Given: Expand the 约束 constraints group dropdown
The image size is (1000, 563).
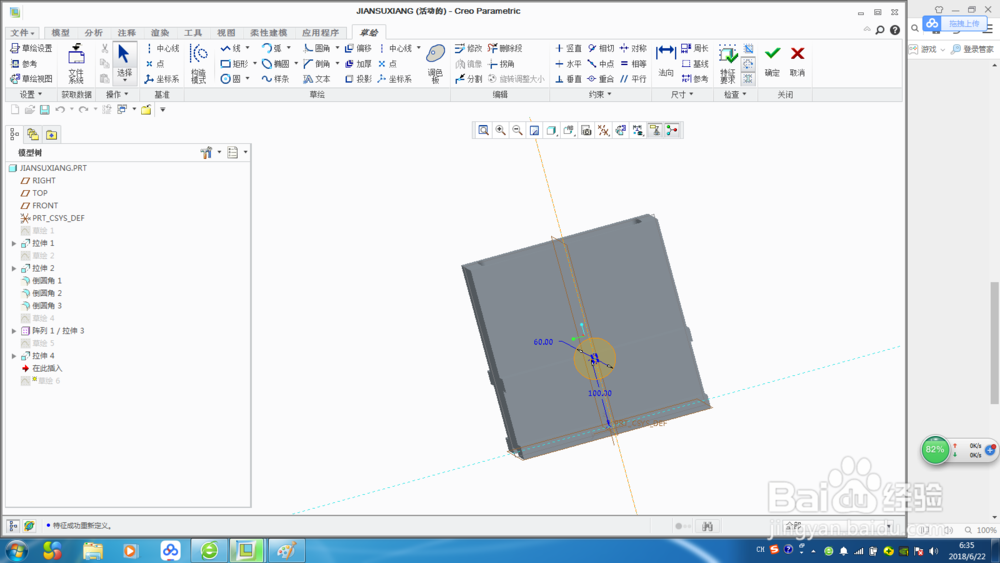Looking at the screenshot, I should [x=599, y=94].
